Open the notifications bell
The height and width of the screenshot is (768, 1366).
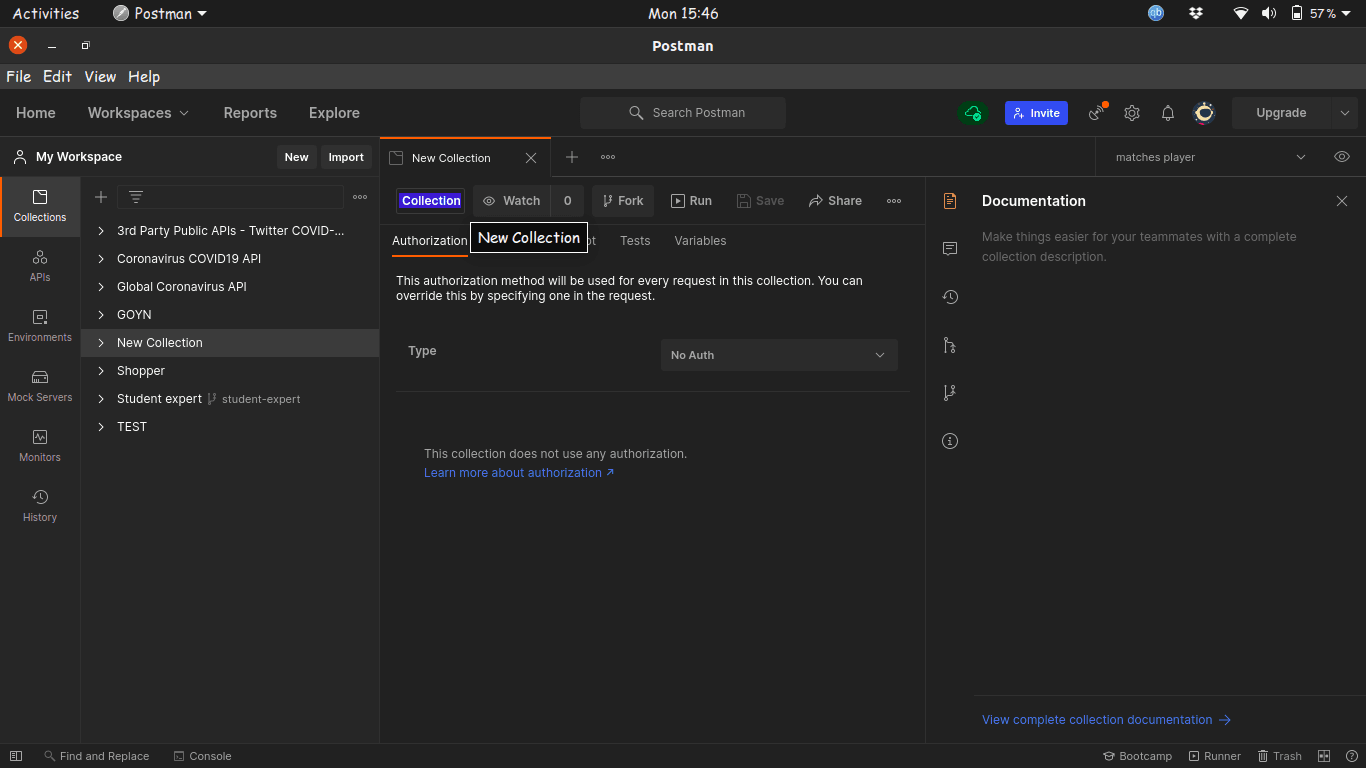coord(1168,113)
